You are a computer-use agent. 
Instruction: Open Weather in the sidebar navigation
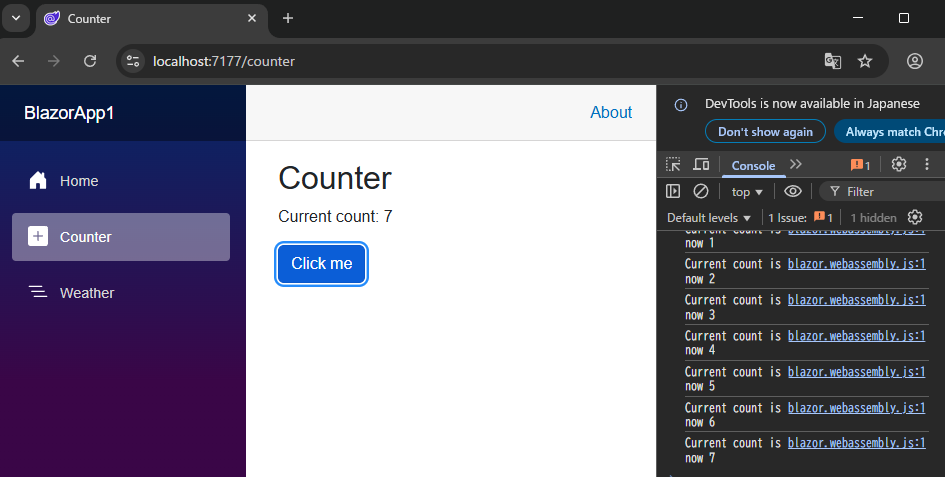tap(87, 293)
